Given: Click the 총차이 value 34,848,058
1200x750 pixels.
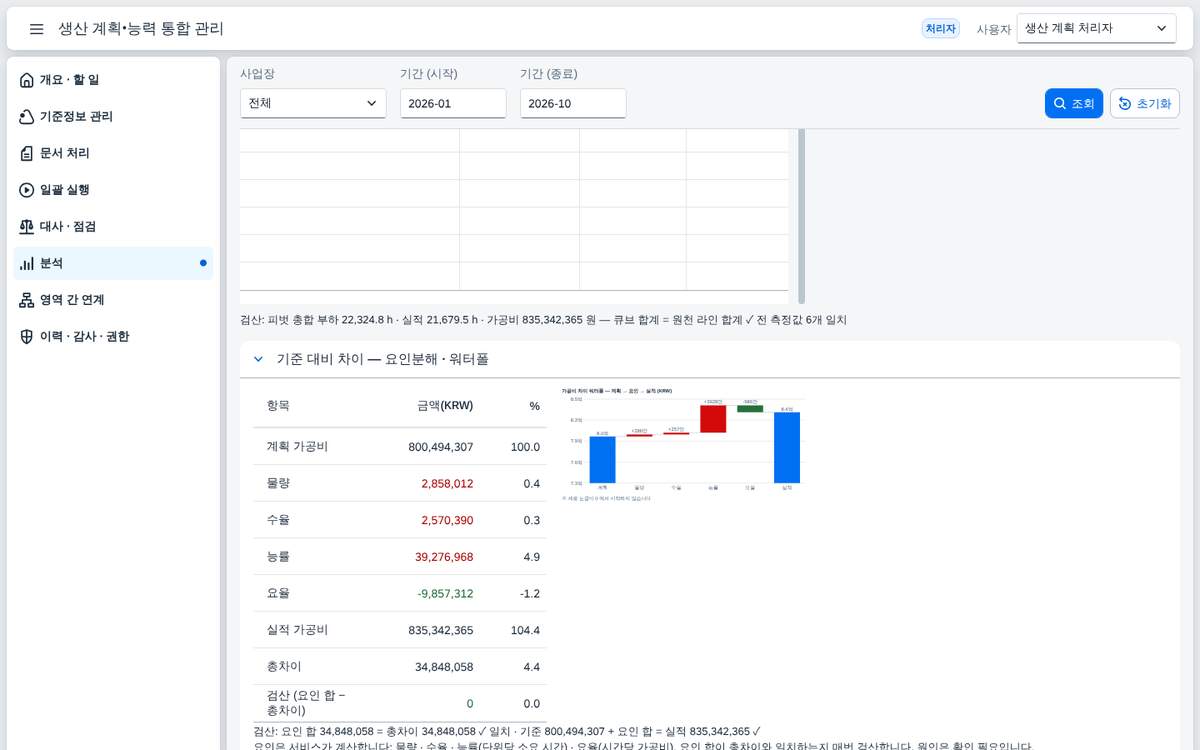Looking at the screenshot, I should [x=444, y=666].
